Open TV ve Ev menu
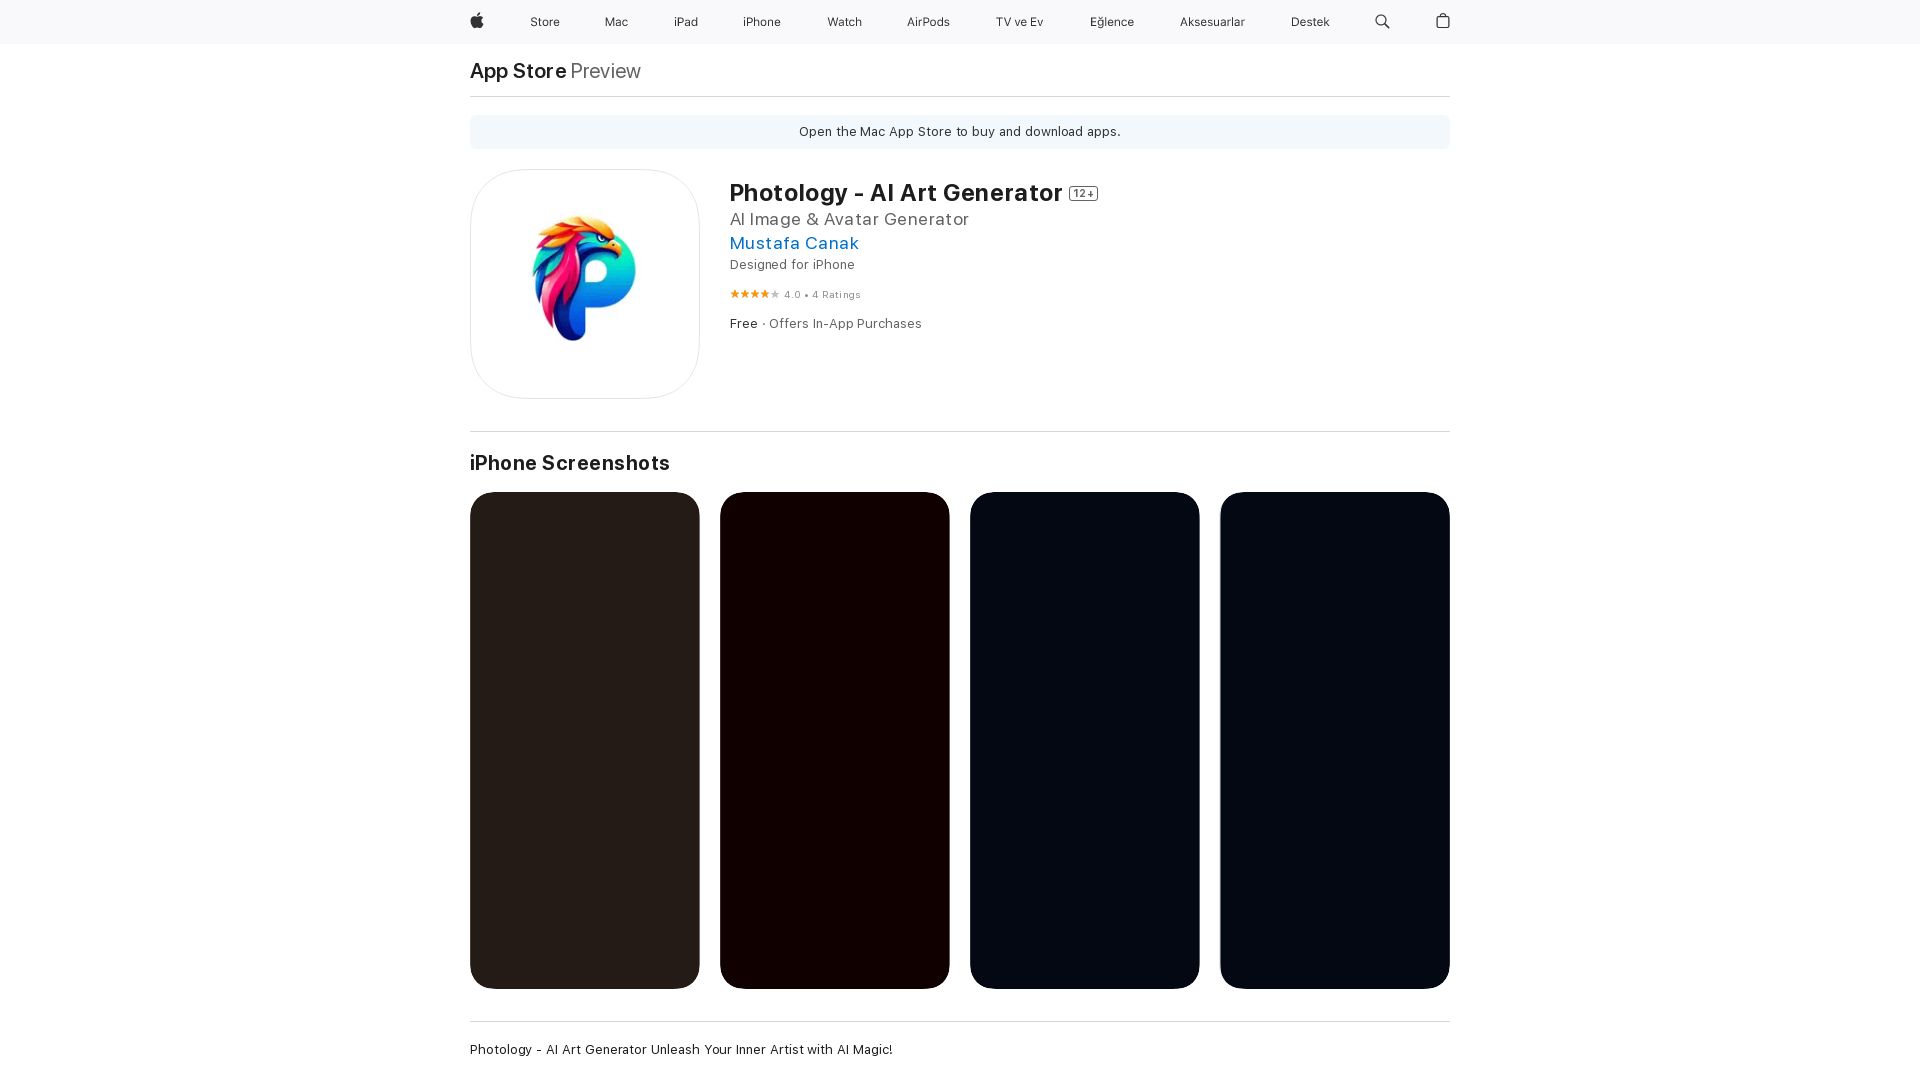 coord(1019,22)
